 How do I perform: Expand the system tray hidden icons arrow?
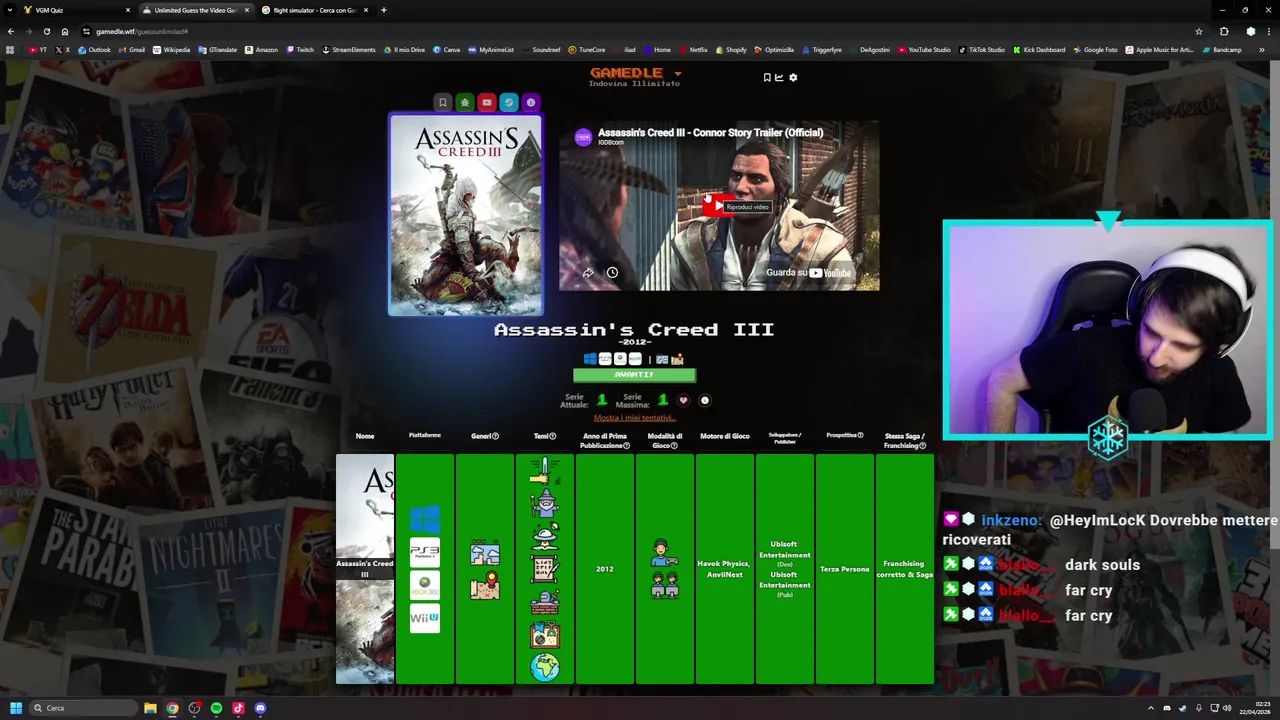[1151, 708]
